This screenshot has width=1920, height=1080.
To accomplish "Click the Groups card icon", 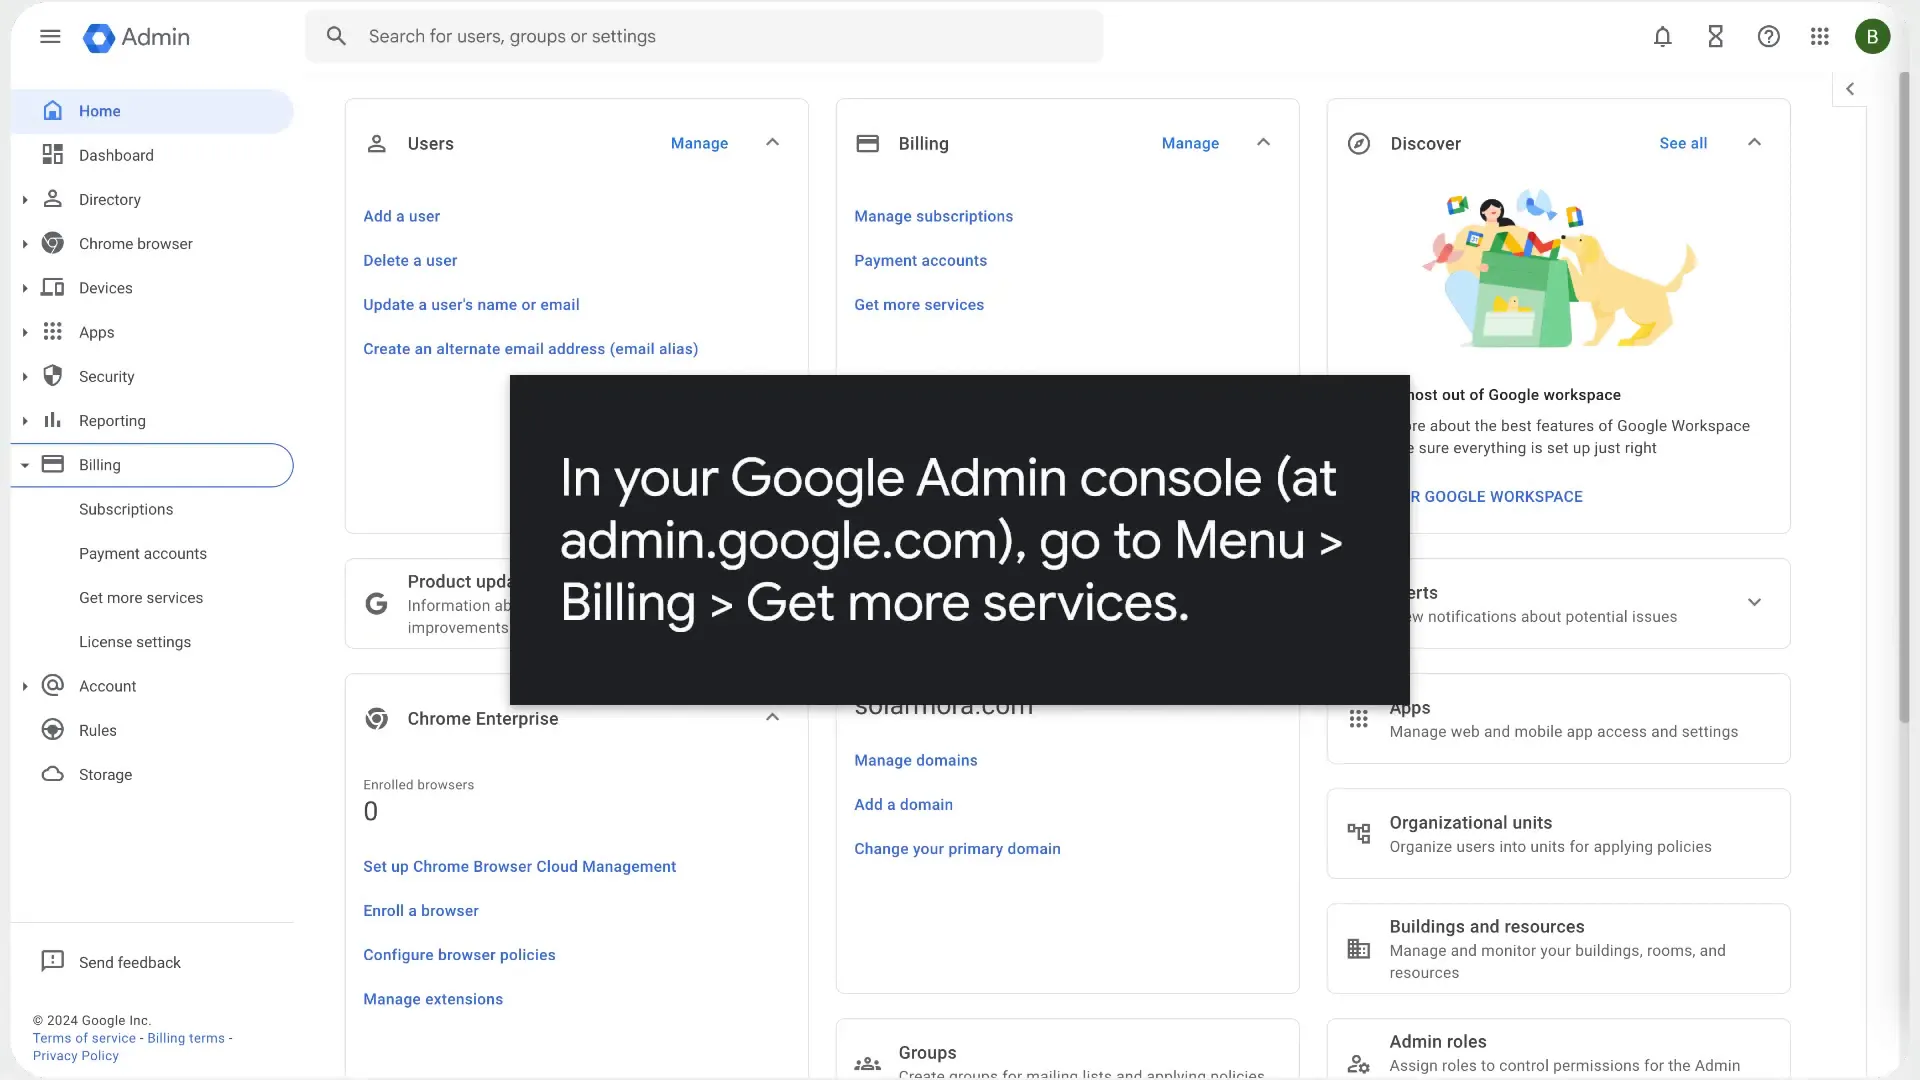I will tap(867, 1064).
